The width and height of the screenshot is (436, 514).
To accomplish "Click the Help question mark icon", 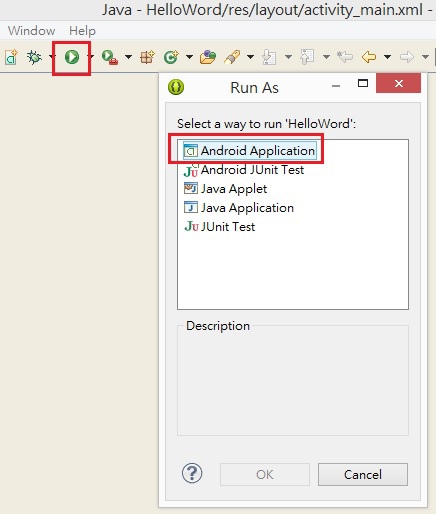I will [x=192, y=473].
